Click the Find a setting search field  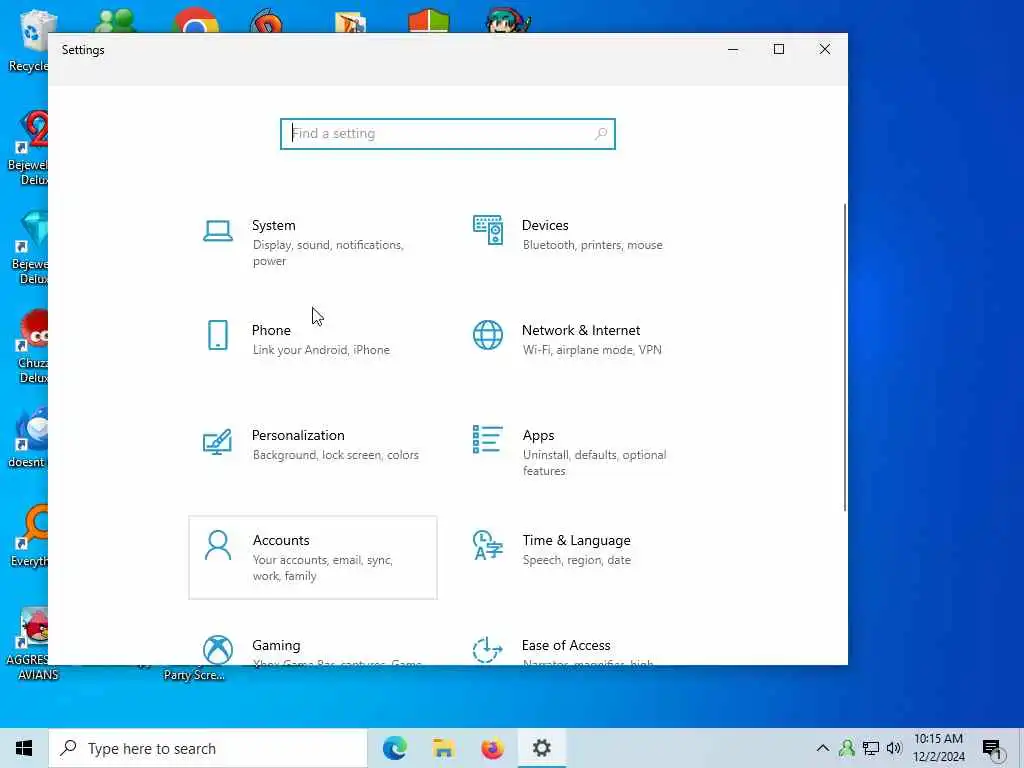(448, 134)
